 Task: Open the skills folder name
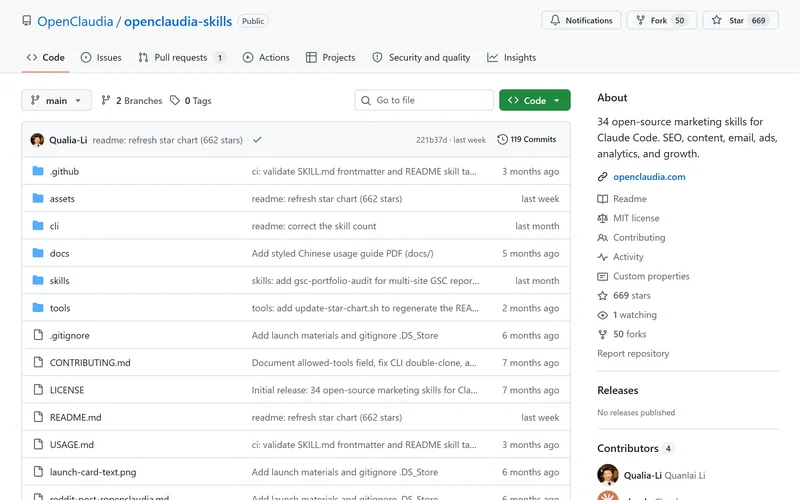click(x=59, y=281)
